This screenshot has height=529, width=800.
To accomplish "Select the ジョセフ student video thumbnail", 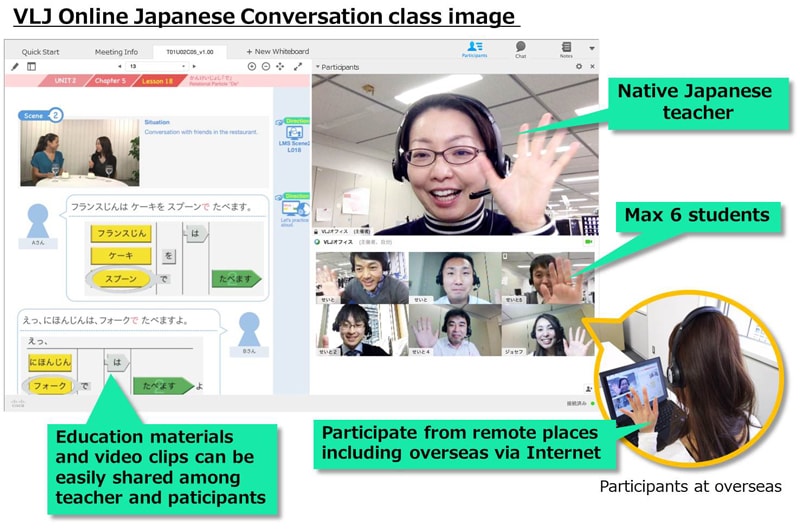I will pos(548,330).
